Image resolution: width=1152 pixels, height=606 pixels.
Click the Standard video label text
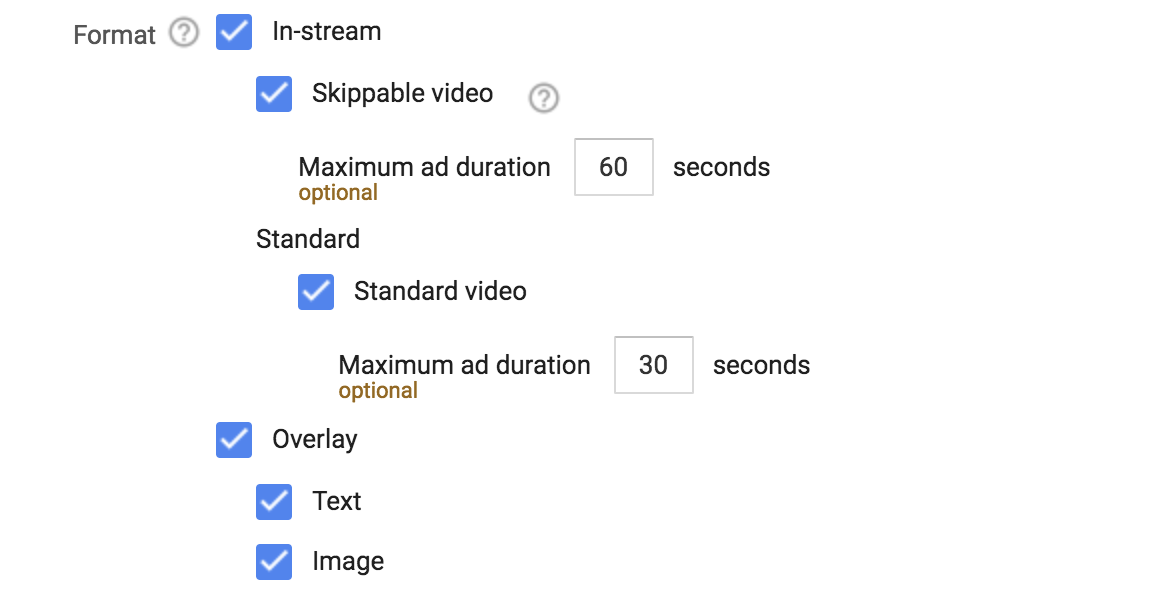point(441,291)
